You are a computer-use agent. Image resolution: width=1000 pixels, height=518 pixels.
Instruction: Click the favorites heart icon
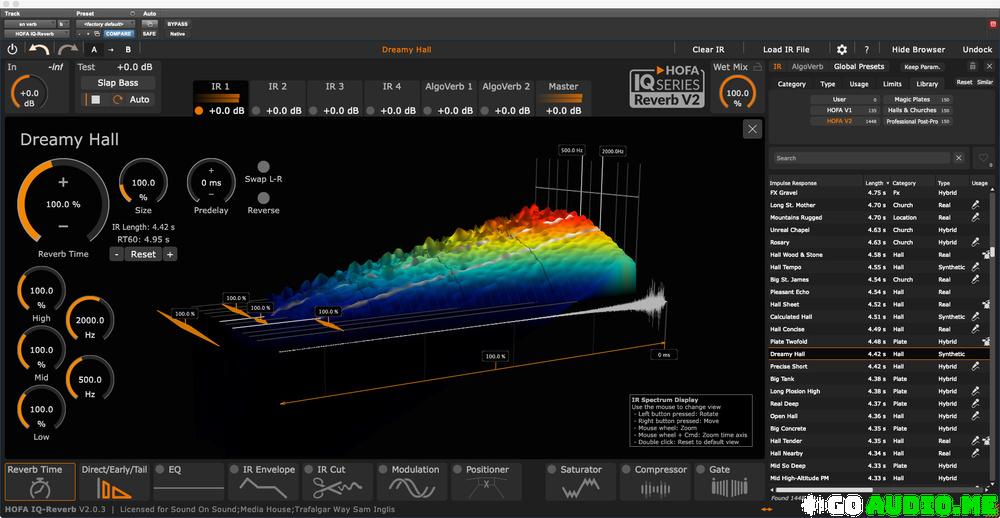983,158
